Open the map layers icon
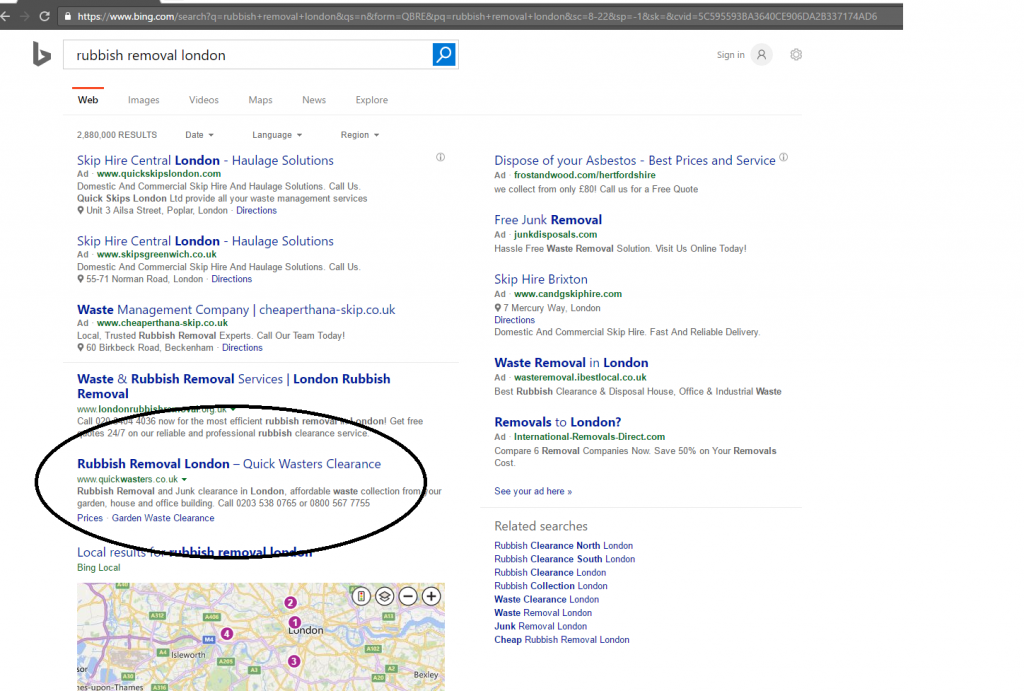1024x691 pixels. click(385, 596)
